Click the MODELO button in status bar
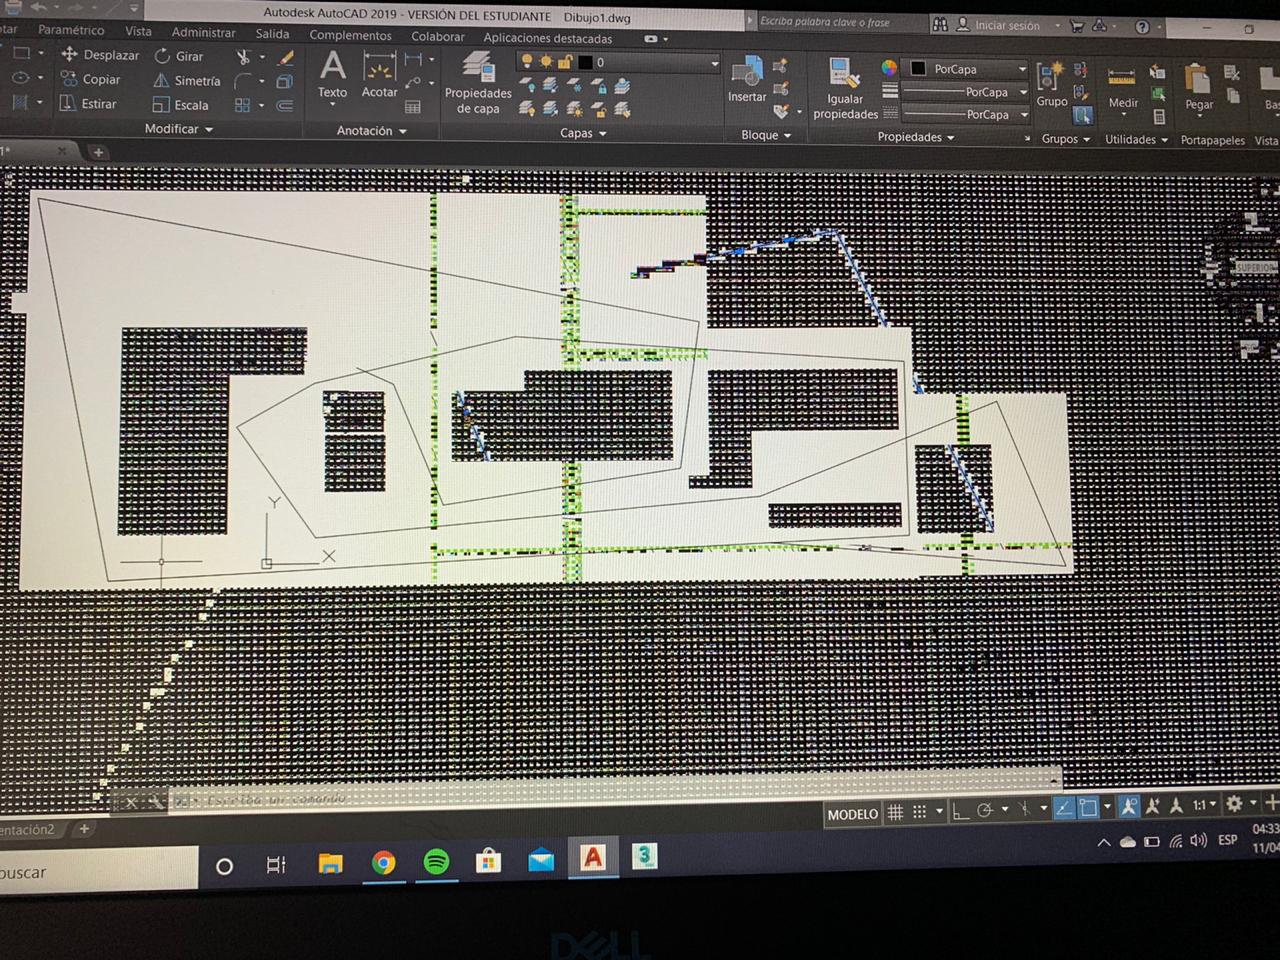The image size is (1280, 960). (852, 813)
